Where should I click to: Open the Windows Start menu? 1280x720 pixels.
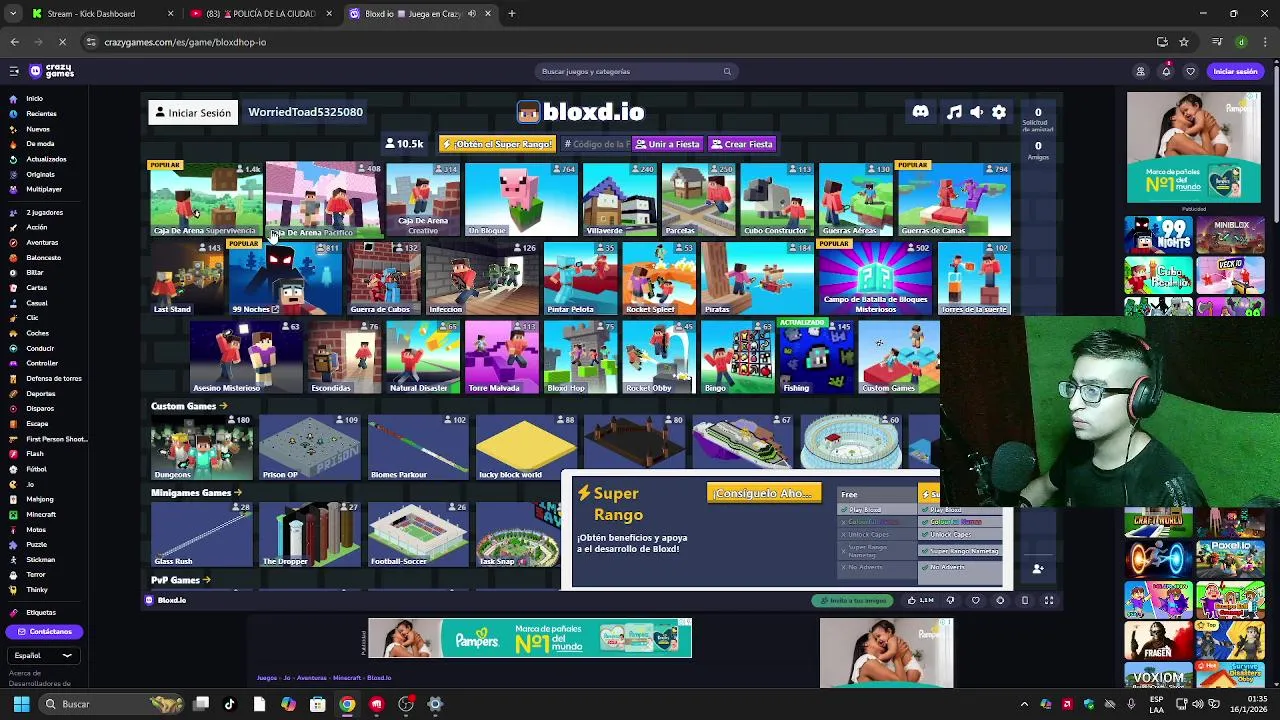[x=21, y=704]
